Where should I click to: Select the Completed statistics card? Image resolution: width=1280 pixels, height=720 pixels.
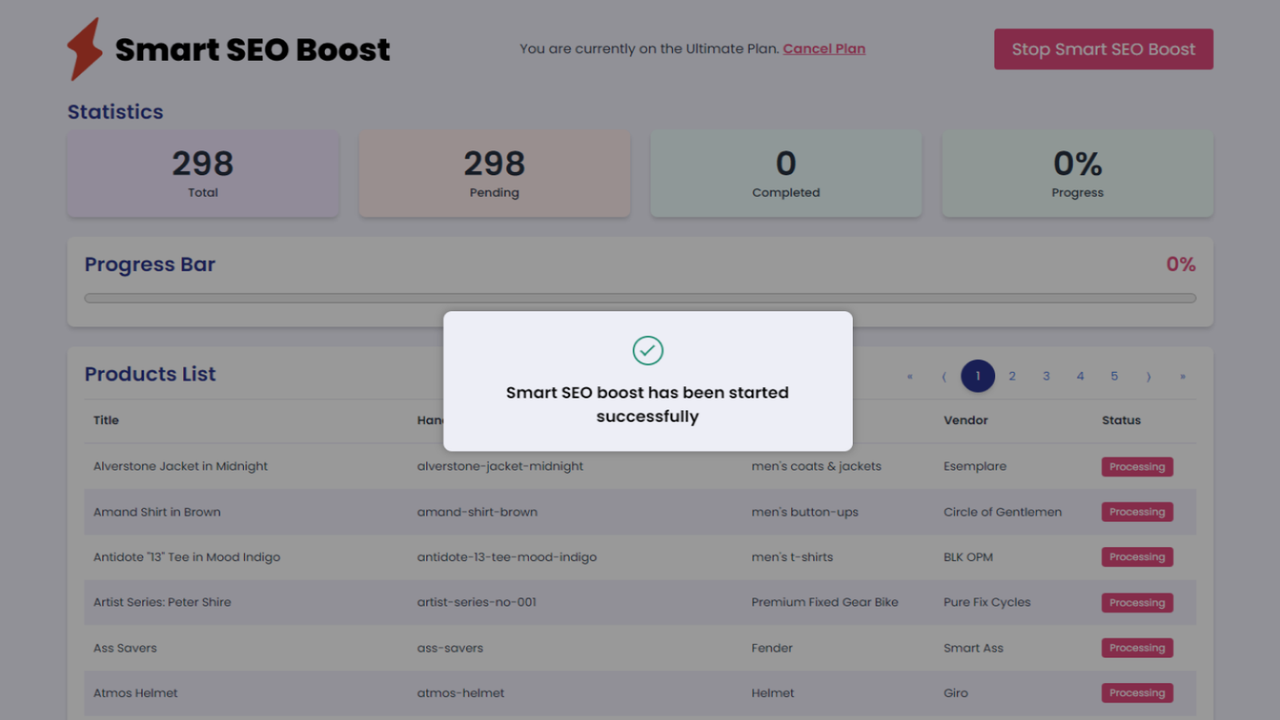[x=786, y=173]
